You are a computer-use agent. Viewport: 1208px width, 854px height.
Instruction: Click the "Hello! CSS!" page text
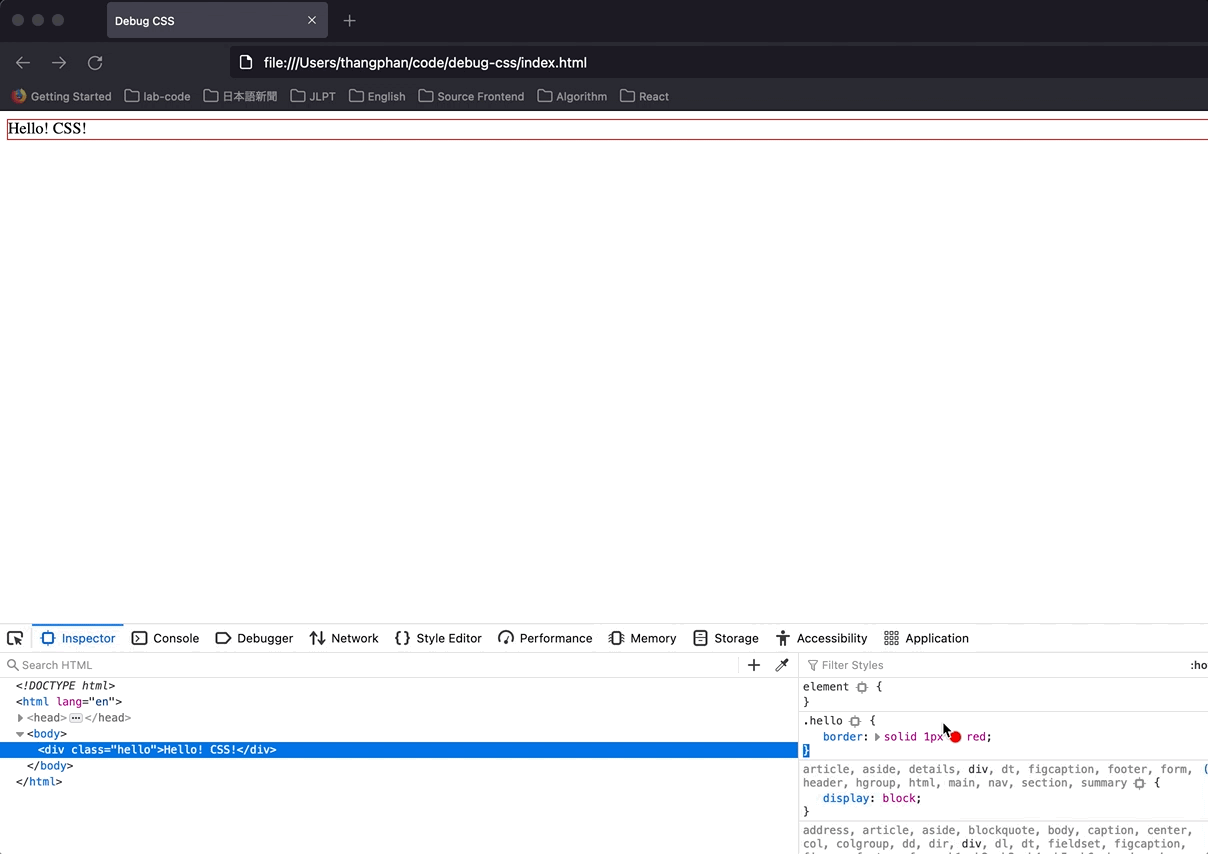47,129
